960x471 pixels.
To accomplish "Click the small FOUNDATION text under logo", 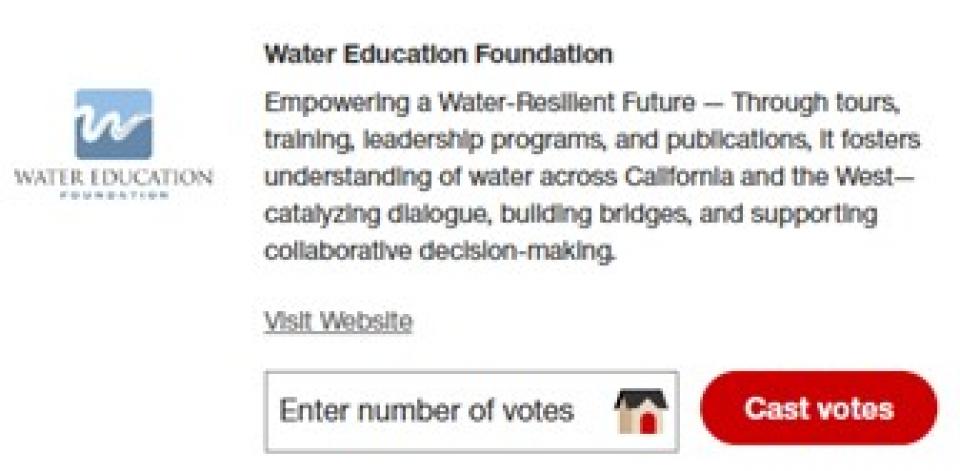I will coord(114,195).
